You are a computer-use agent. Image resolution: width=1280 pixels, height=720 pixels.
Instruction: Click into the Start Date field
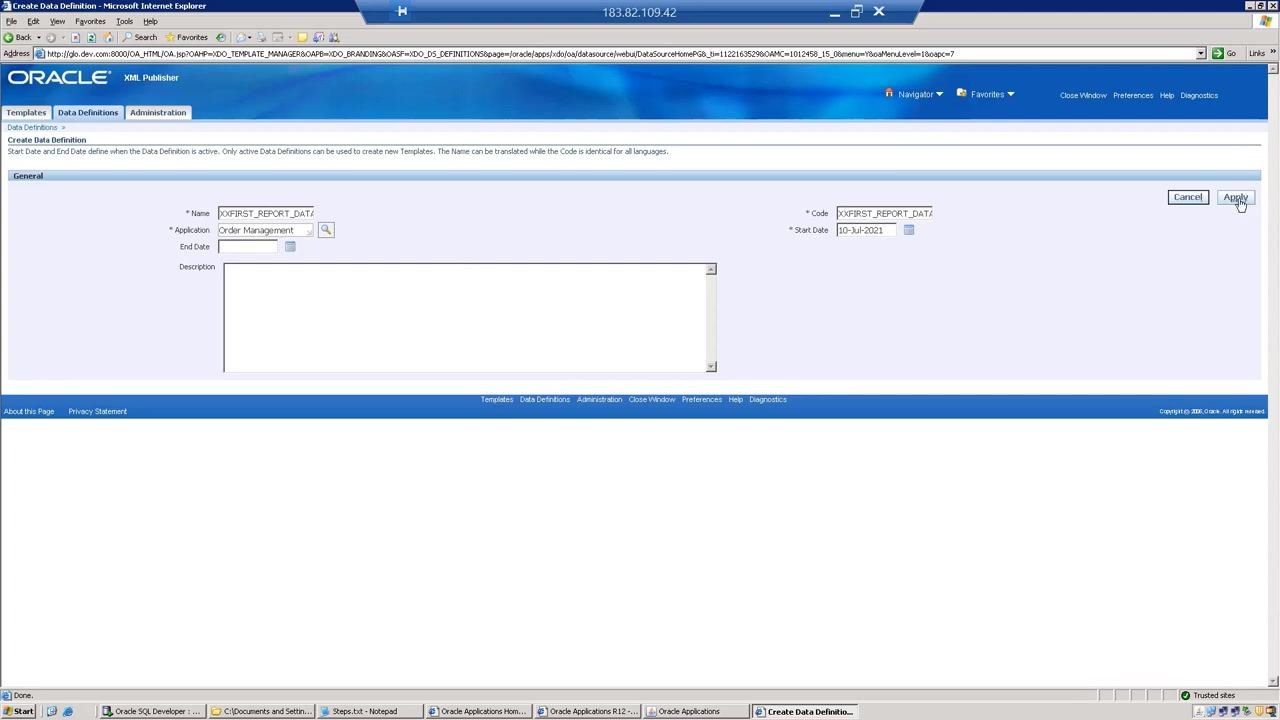867,230
